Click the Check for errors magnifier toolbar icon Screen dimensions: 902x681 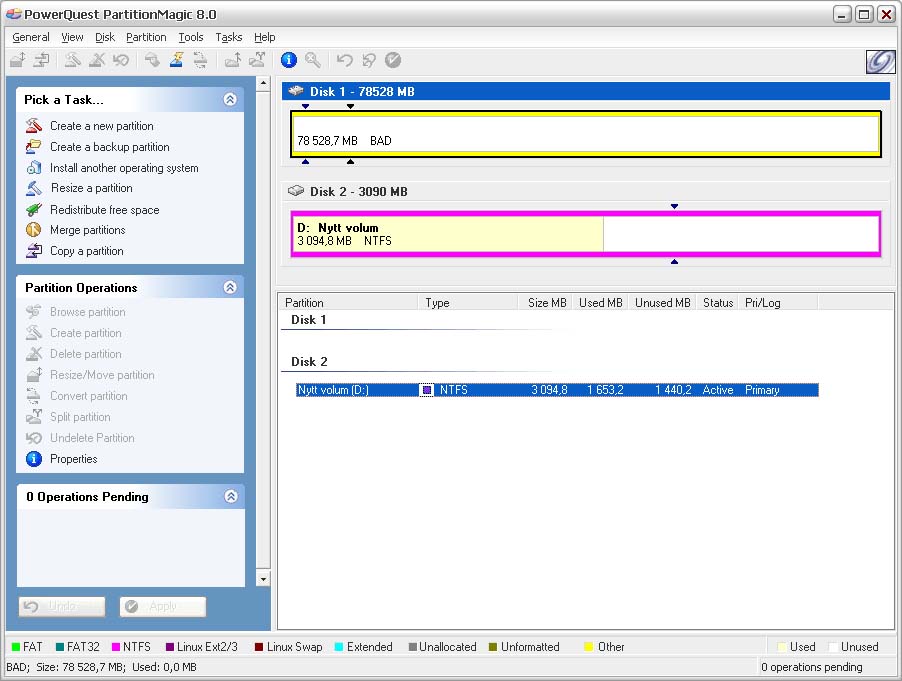[x=313, y=59]
